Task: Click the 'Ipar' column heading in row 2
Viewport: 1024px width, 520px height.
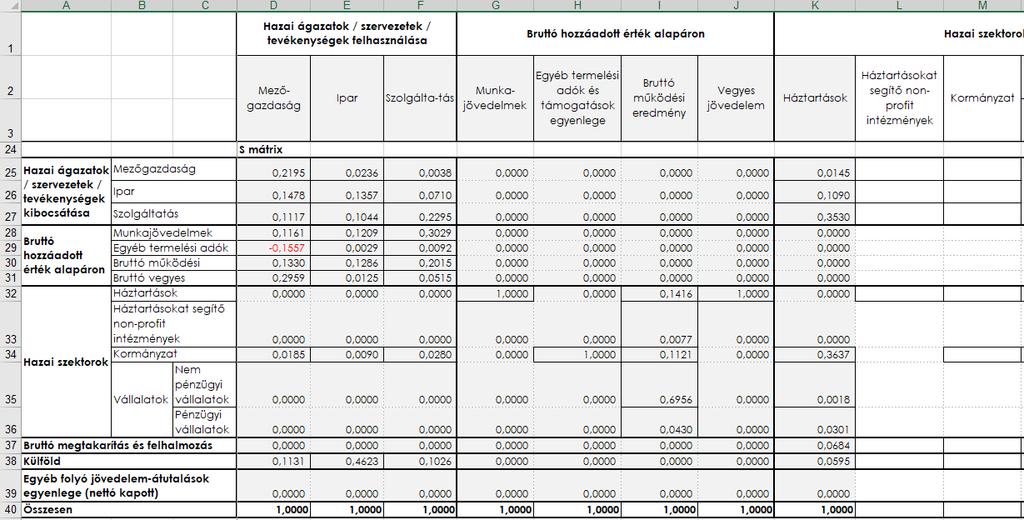Action: (347, 99)
